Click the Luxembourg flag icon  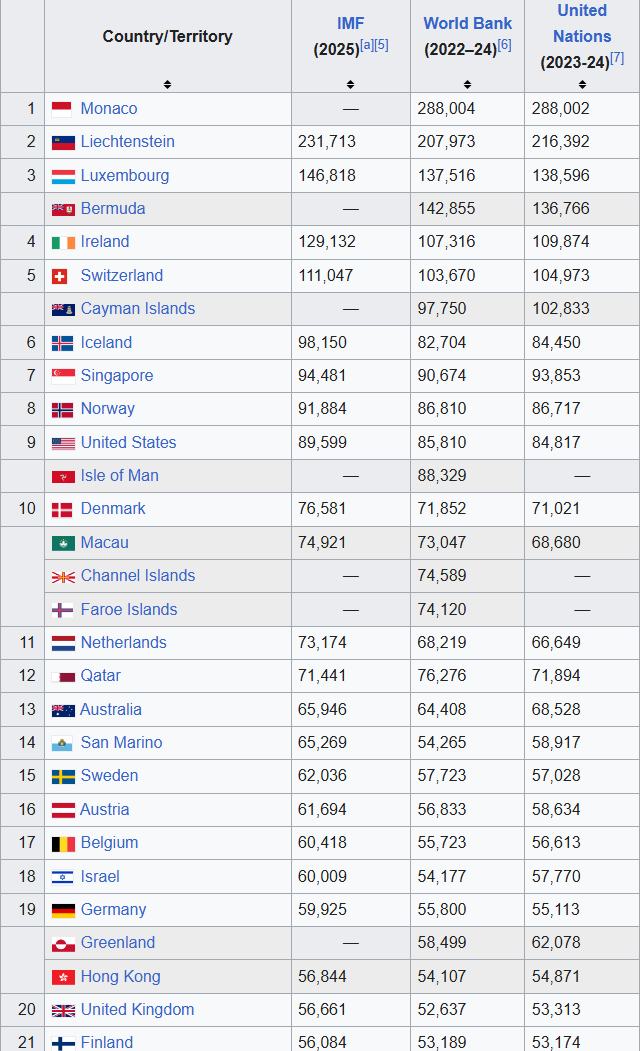coord(63,176)
